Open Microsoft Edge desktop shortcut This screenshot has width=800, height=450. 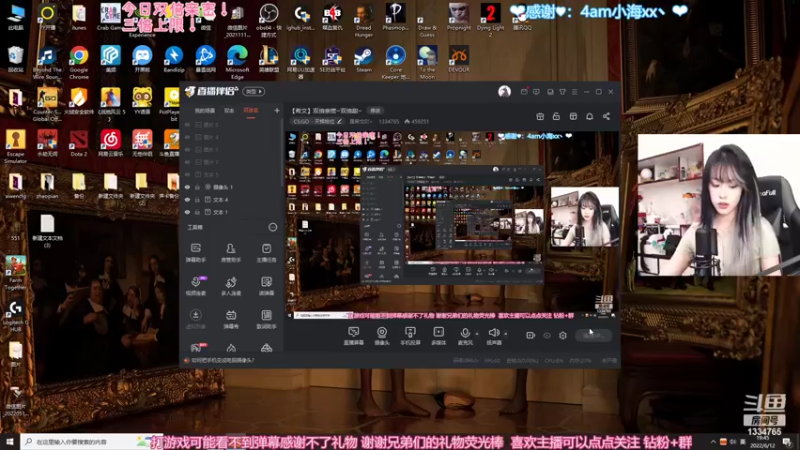point(237,62)
